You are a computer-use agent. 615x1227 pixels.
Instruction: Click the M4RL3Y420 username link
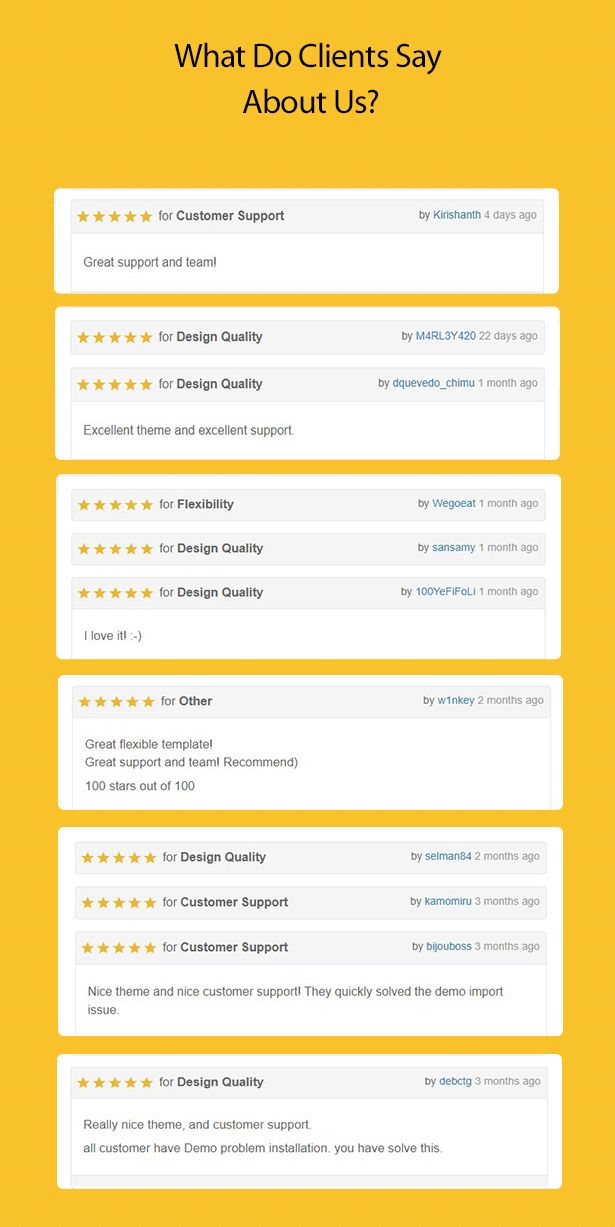(x=446, y=336)
